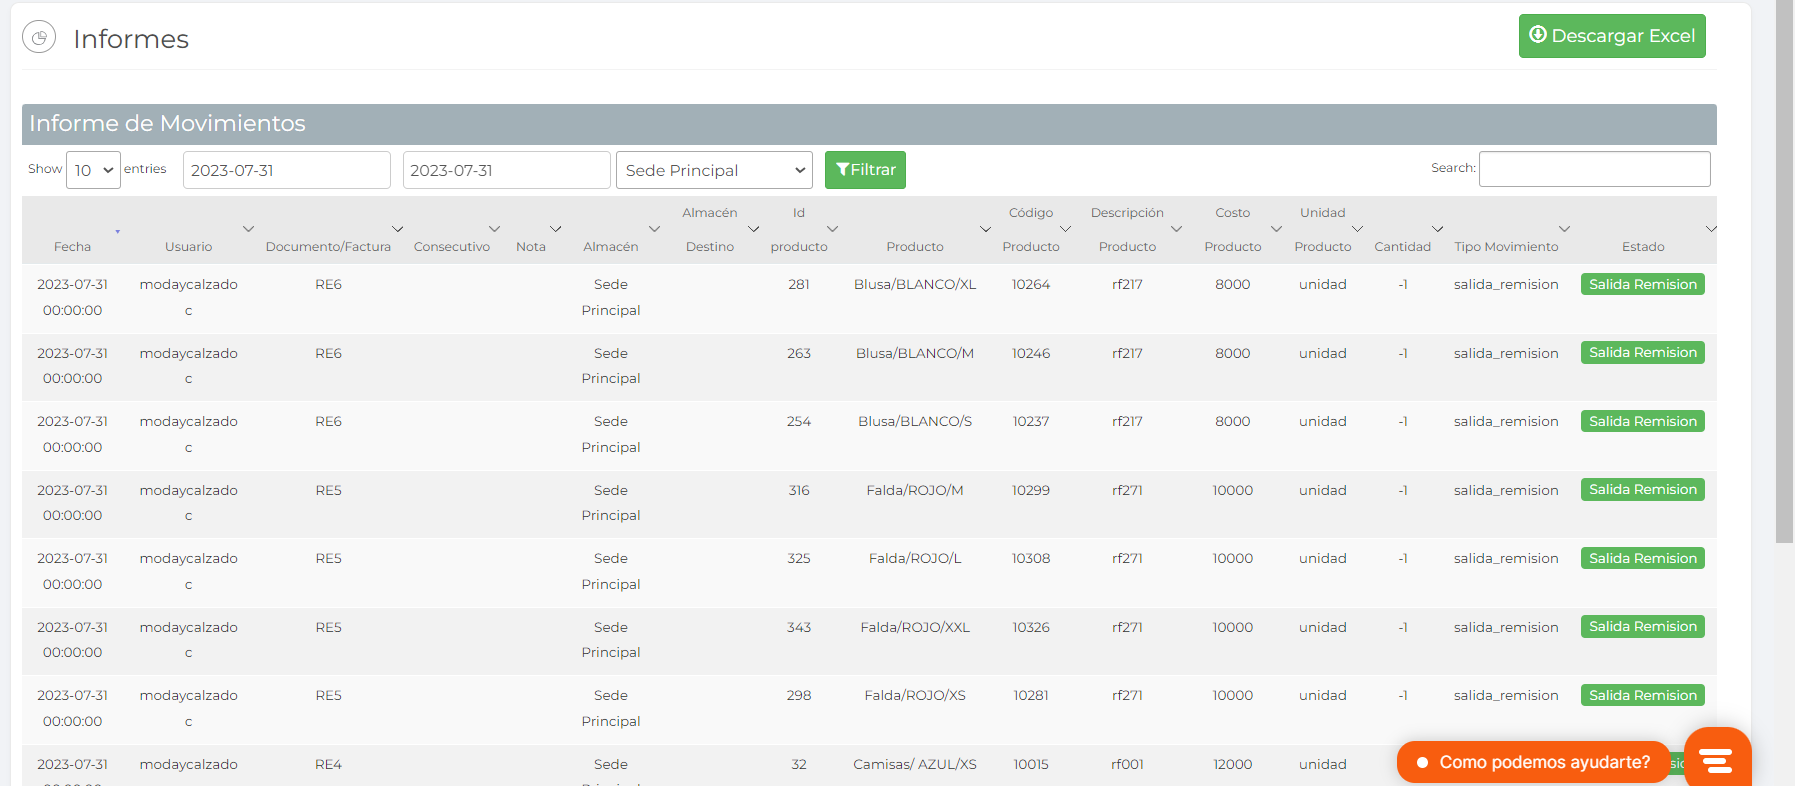Click the end date field

tap(507, 170)
